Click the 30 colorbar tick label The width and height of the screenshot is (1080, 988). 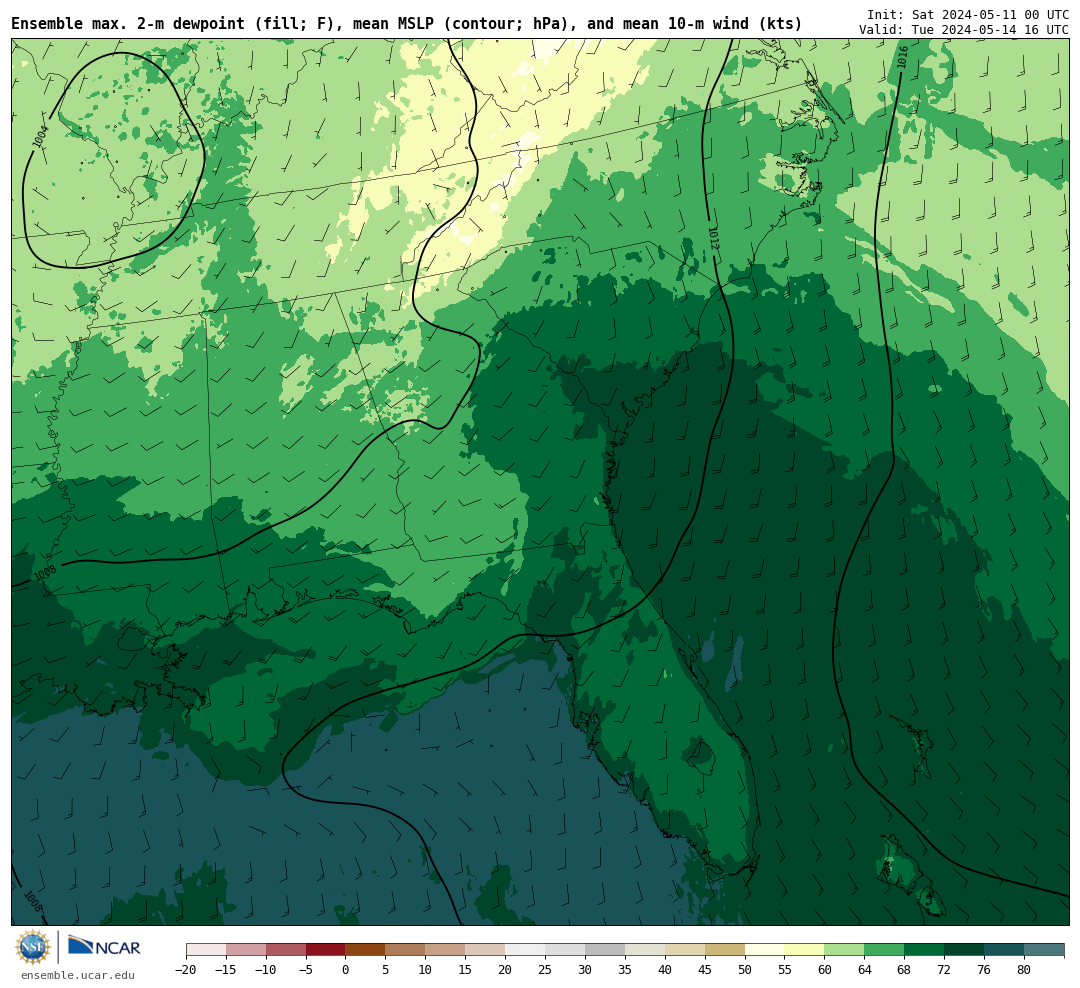[585, 970]
